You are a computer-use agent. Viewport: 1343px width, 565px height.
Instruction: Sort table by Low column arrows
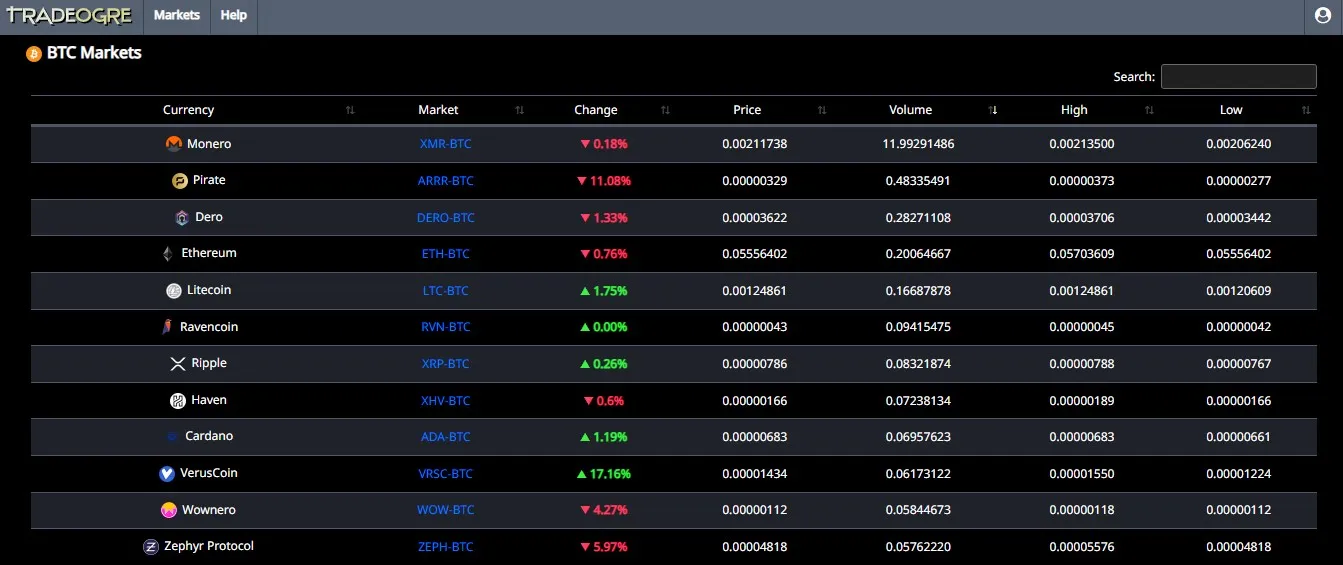click(1306, 110)
